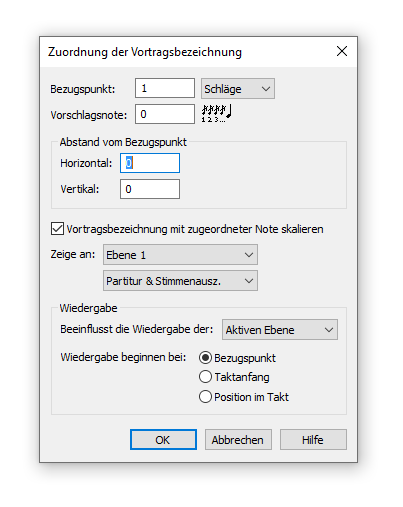This screenshot has height=507, width=403.
Task: Select the Horizontal offset field
Action: click(150, 163)
